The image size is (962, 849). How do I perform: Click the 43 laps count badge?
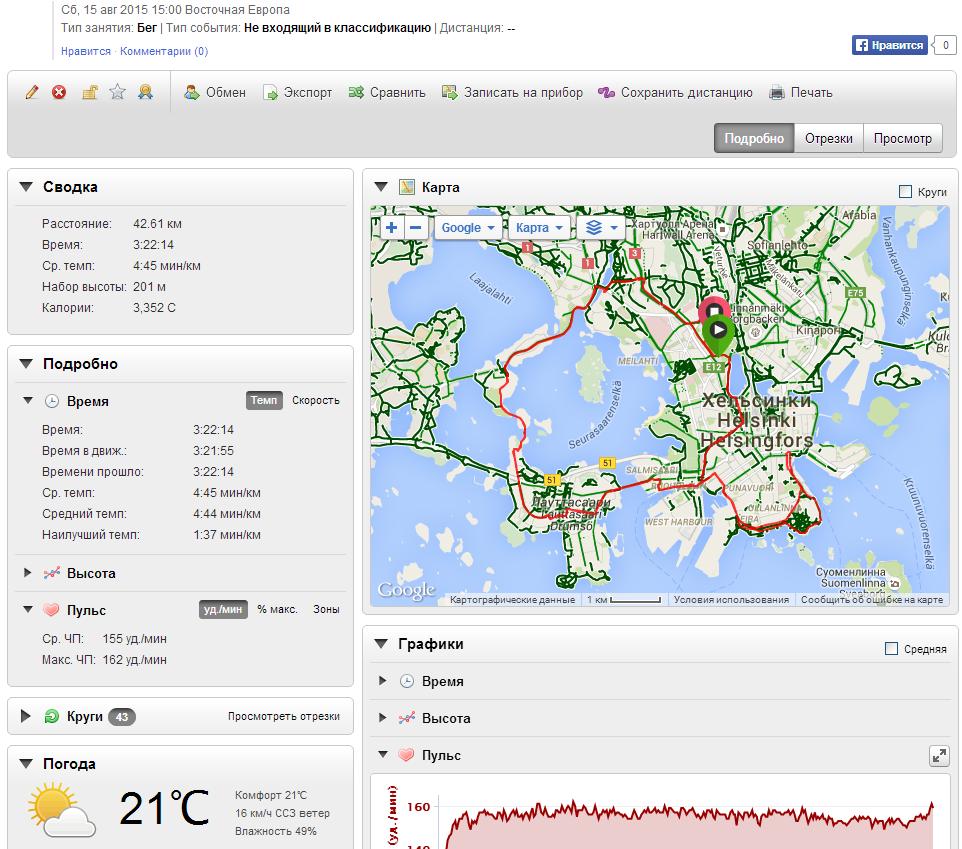[122, 716]
